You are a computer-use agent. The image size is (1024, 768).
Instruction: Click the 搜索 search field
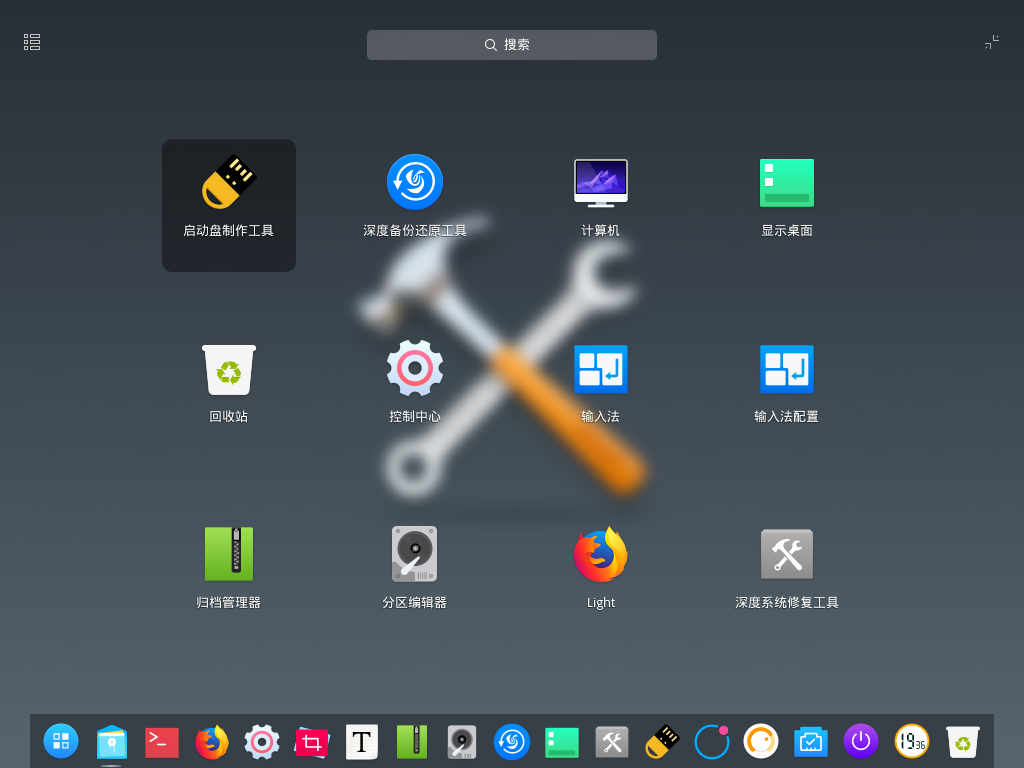[x=511, y=44]
